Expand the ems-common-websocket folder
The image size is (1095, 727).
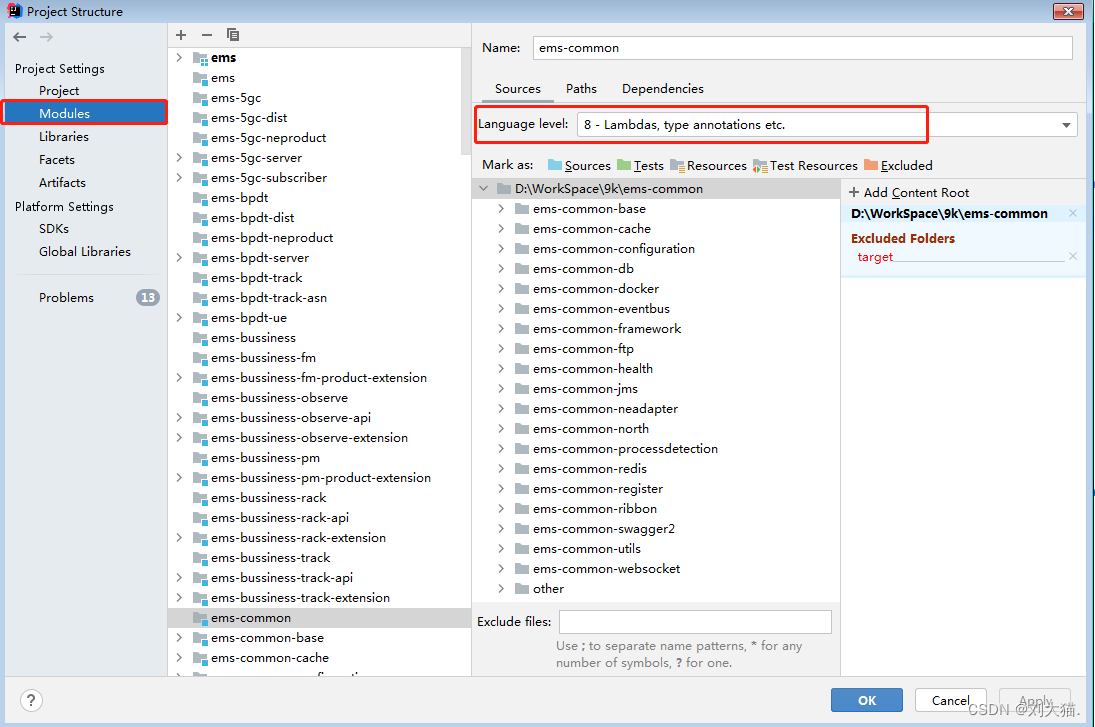(501, 568)
